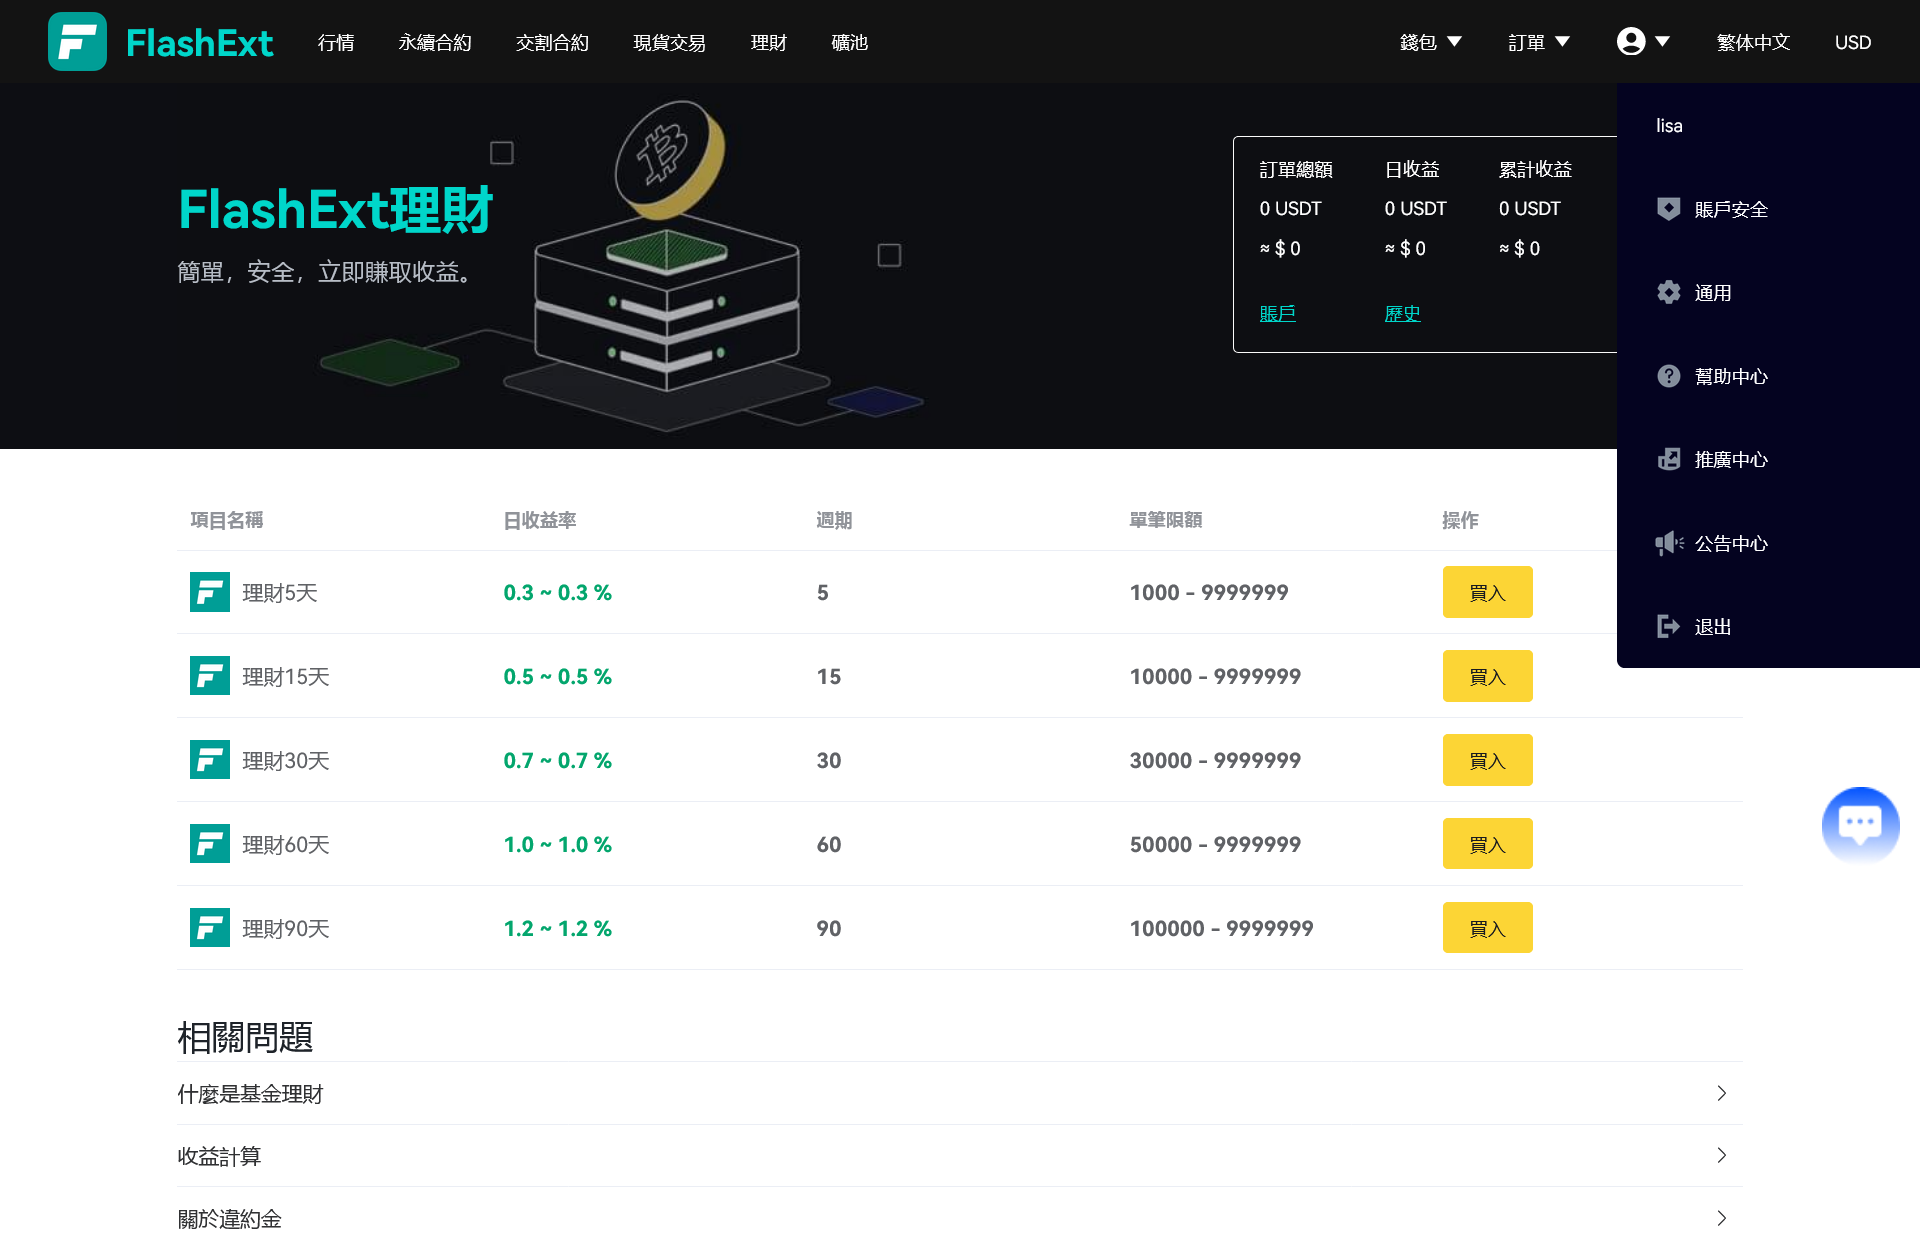Open the customer service chat bubble icon

point(1860,824)
